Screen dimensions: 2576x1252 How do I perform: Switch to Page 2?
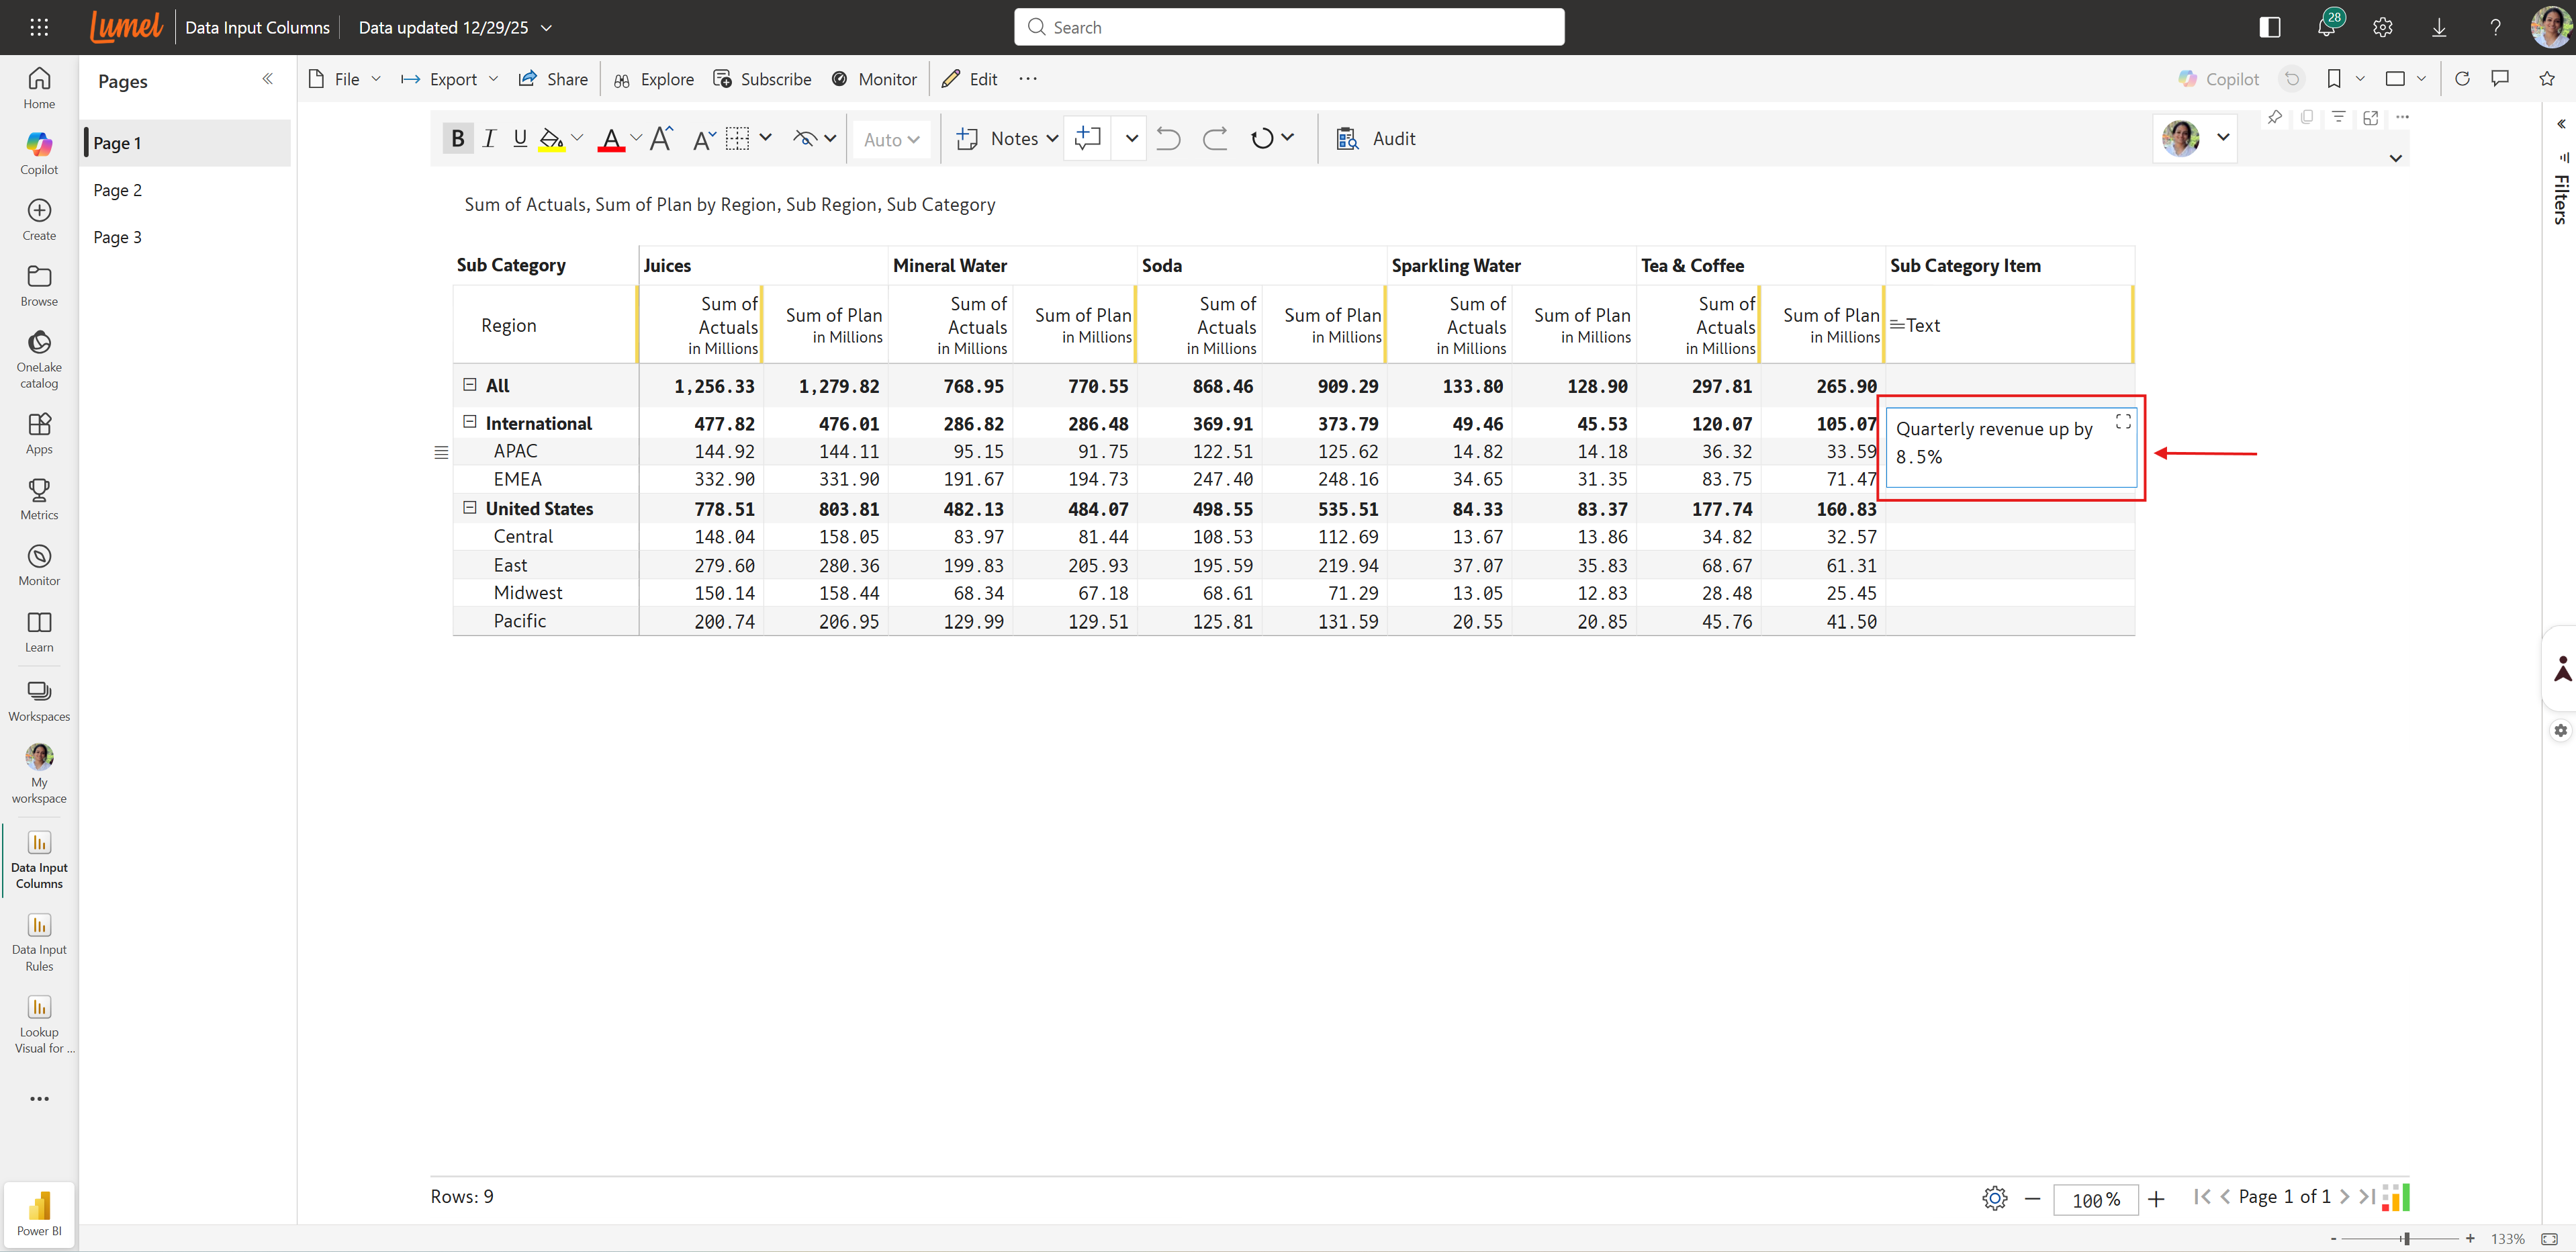(x=118, y=190)
